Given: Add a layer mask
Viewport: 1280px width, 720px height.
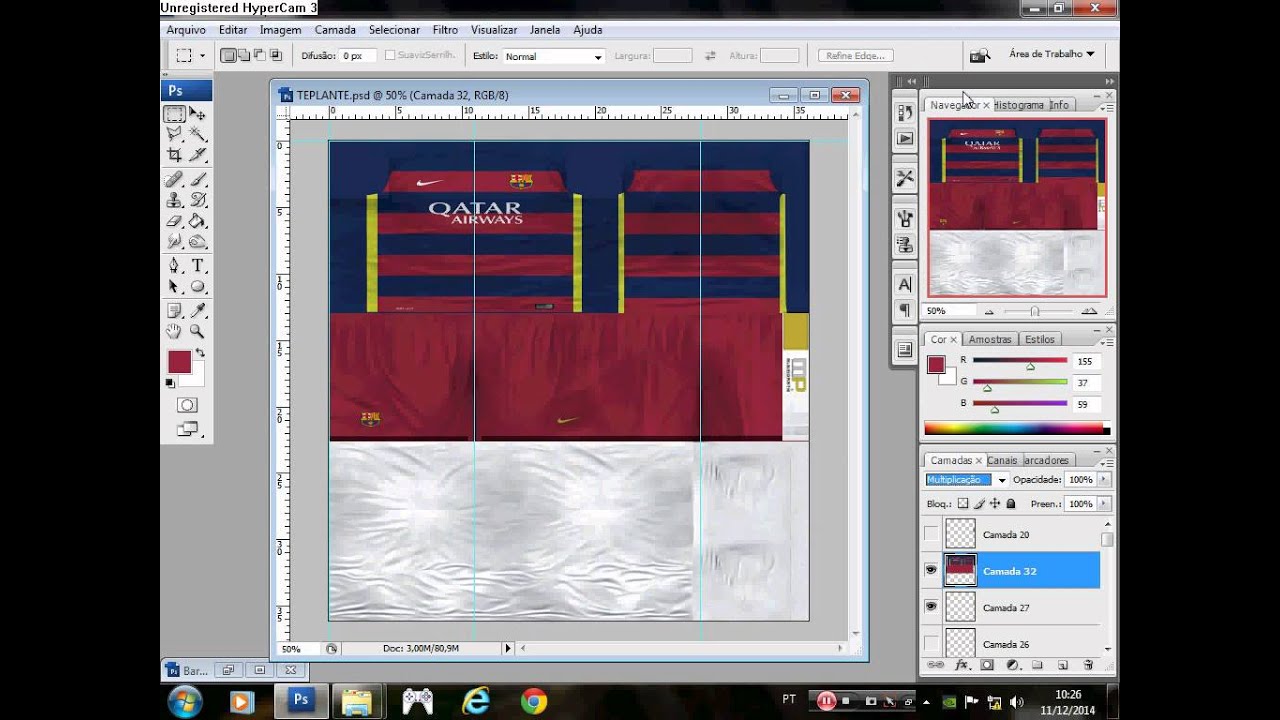Looking at the screenshot, I should point(987,665).
